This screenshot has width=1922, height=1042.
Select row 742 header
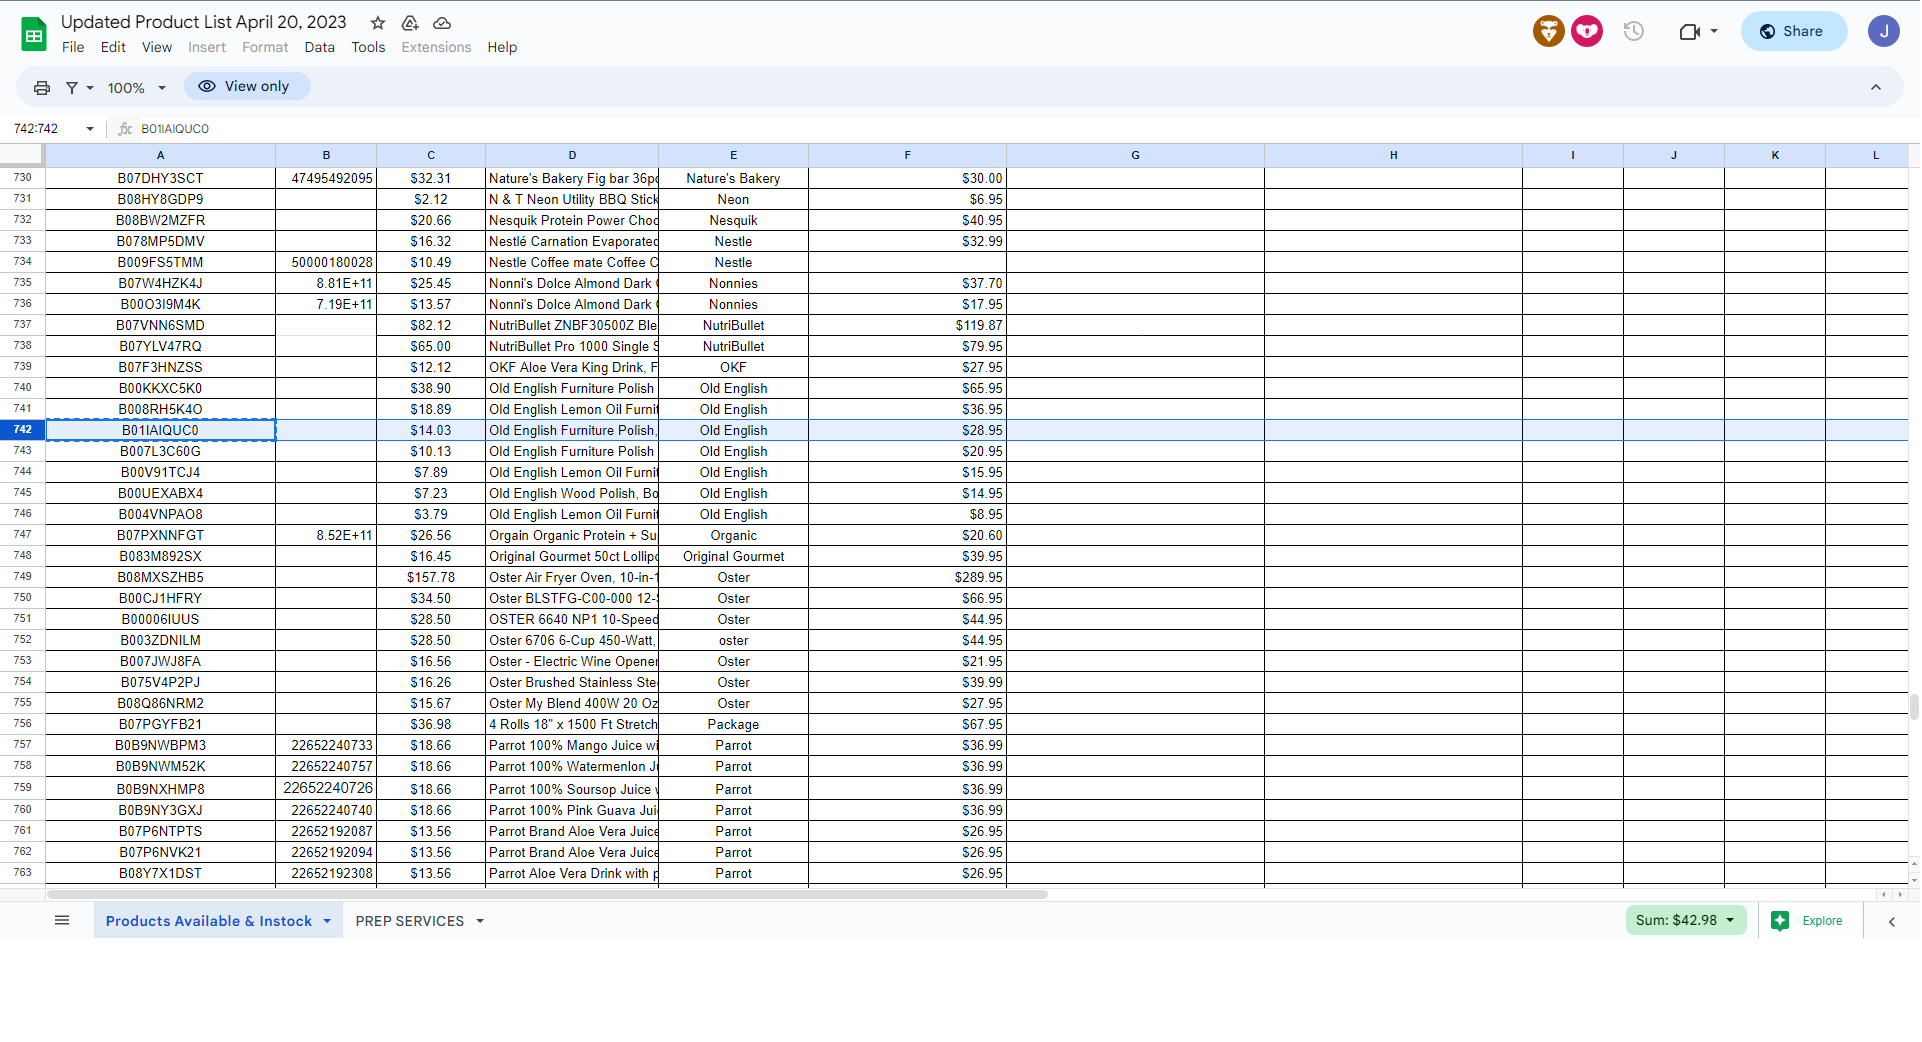click(x=22, y=430)
